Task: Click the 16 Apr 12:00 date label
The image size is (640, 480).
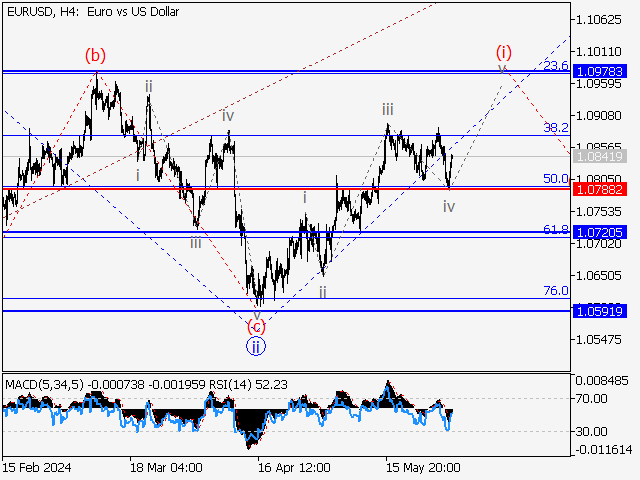Action: click(x=294, y=467)
